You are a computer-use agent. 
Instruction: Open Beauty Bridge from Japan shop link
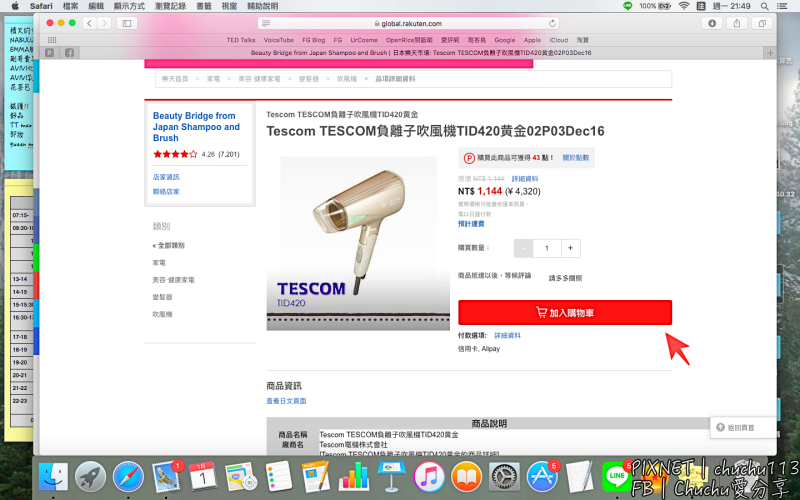pyautogui.click(x=196, y=127)
